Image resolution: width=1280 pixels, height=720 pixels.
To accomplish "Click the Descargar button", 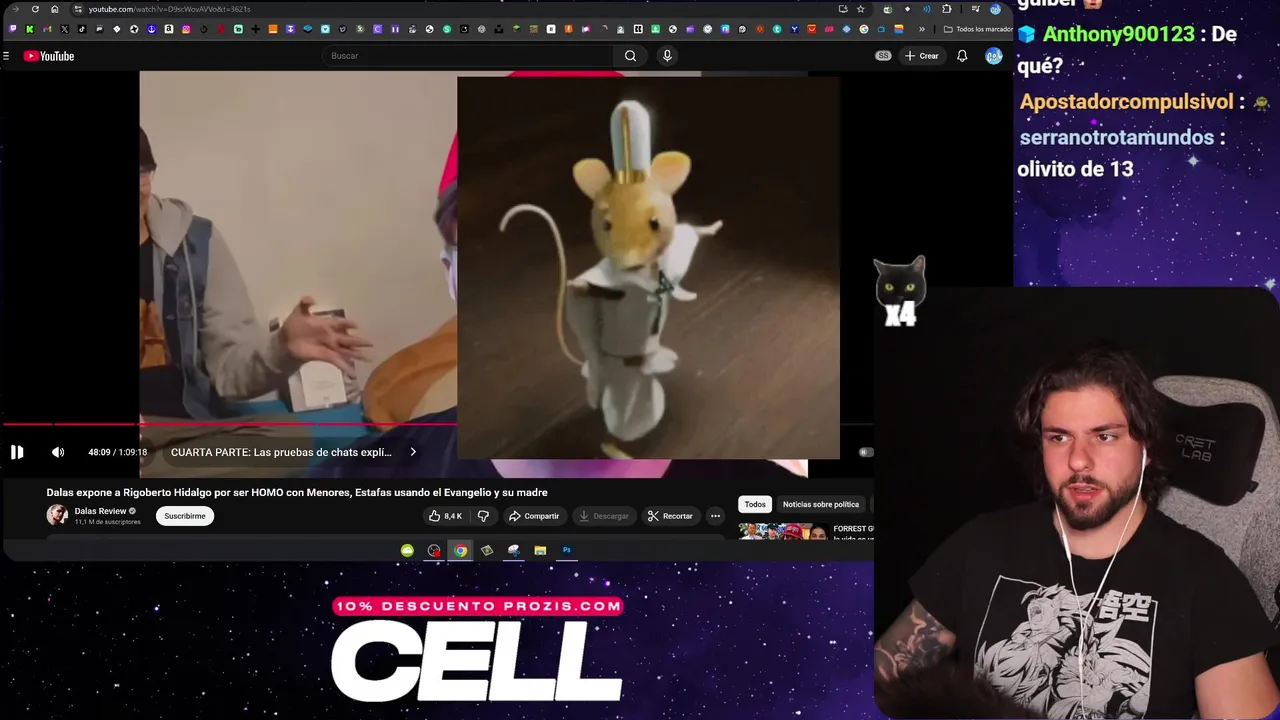I will pos(603,516).
